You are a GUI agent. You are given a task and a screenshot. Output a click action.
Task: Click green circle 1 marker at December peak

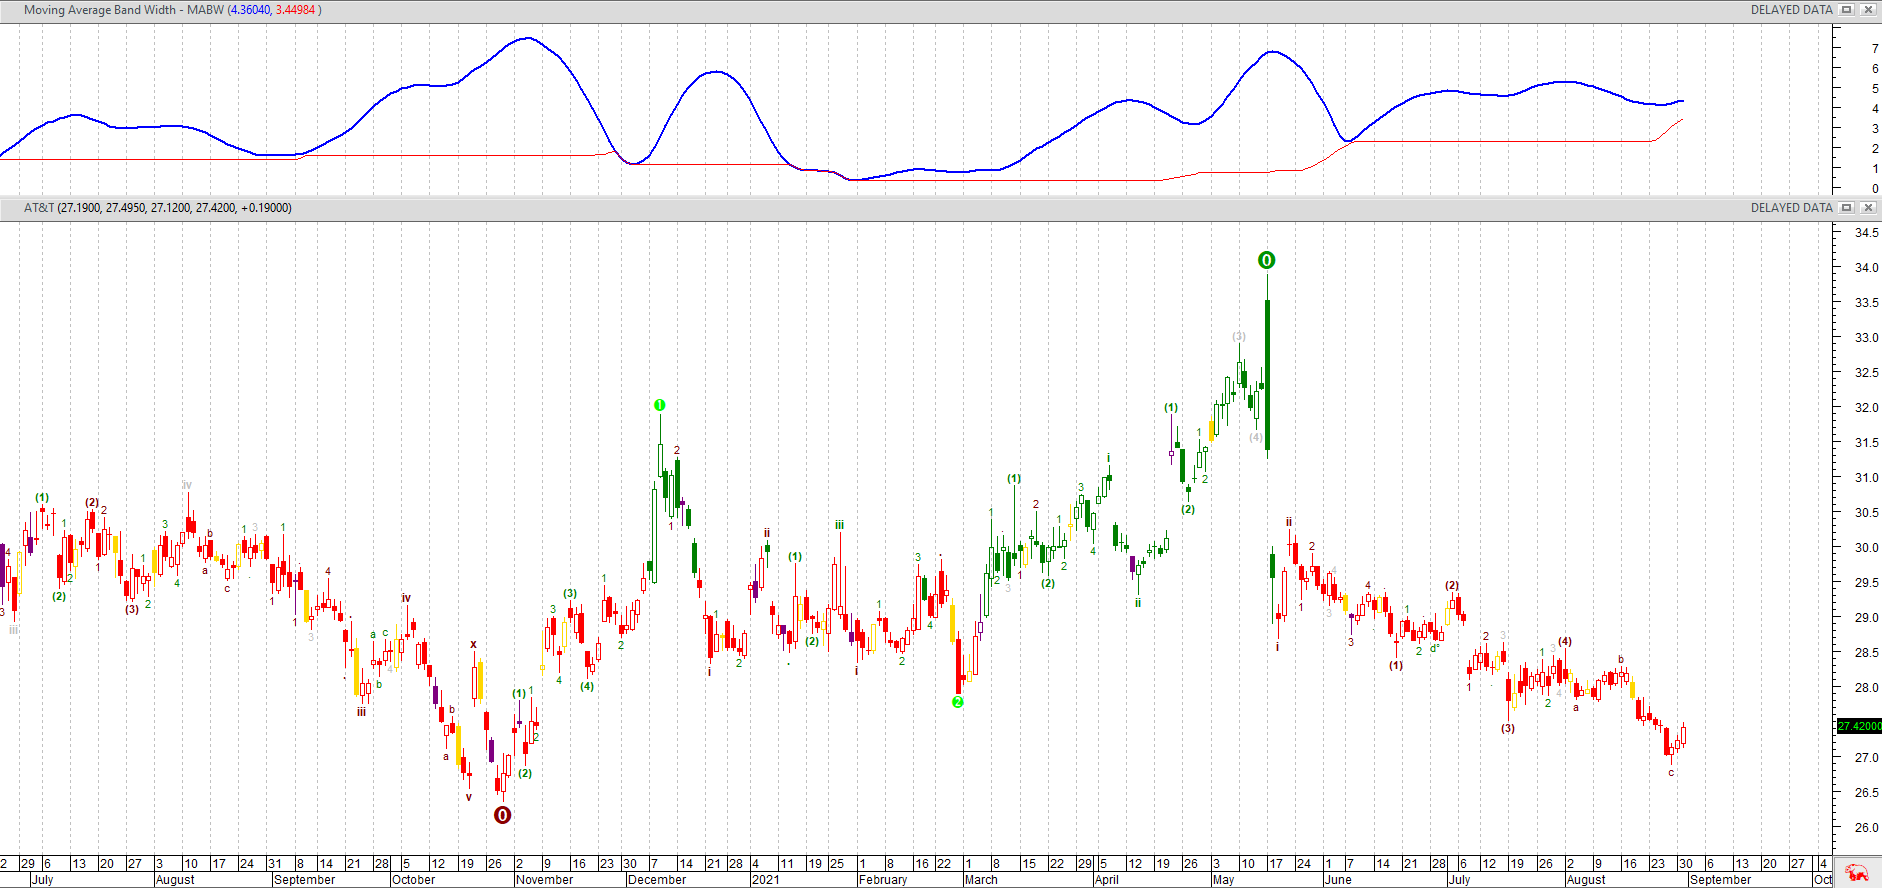659,405
